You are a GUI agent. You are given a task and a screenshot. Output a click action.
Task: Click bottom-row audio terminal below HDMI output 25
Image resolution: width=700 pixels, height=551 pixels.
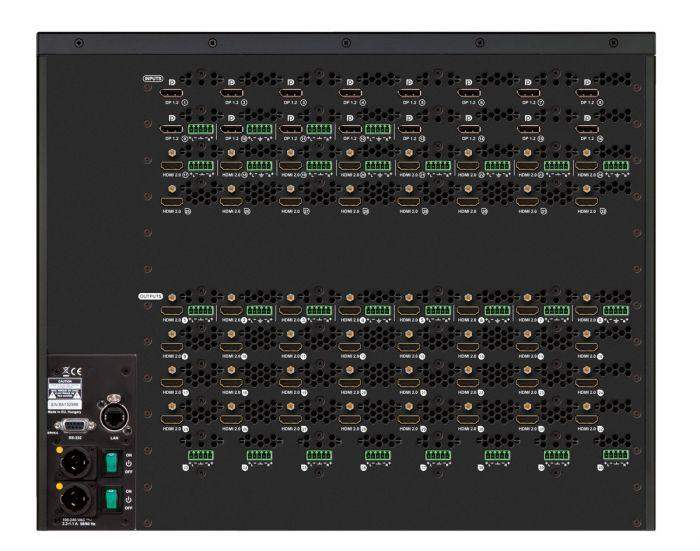pyautogui.click(x=201, y=455)
